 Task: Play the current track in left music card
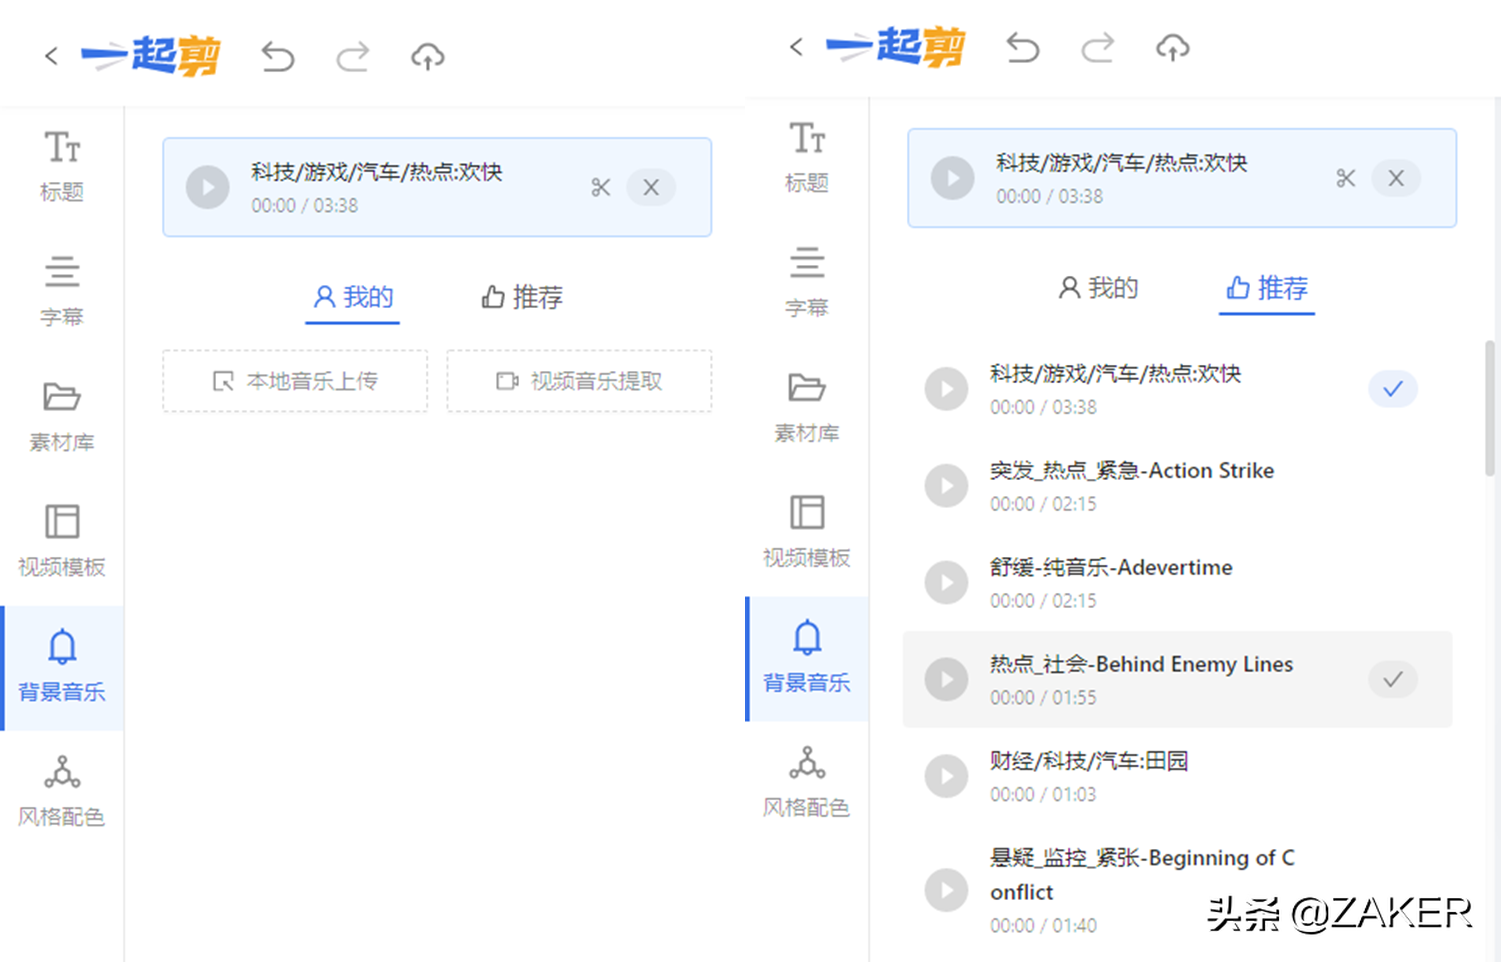pyautogui.click(x=208, y=187)
